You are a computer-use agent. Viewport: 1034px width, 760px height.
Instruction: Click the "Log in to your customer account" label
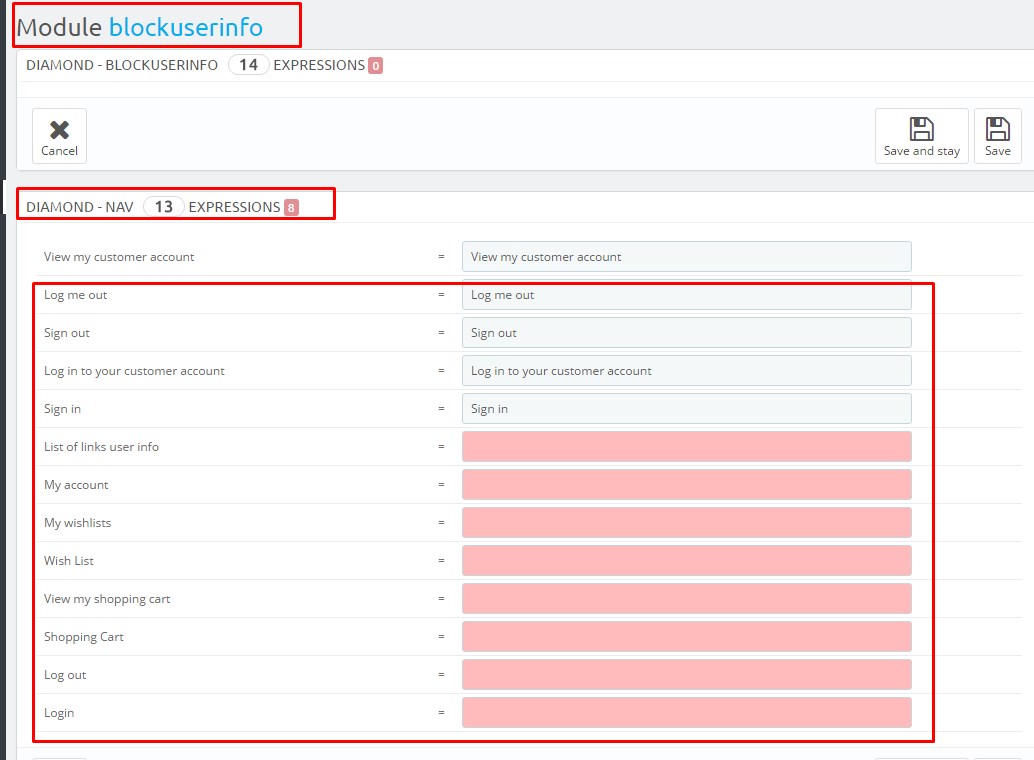click(134, 371)
